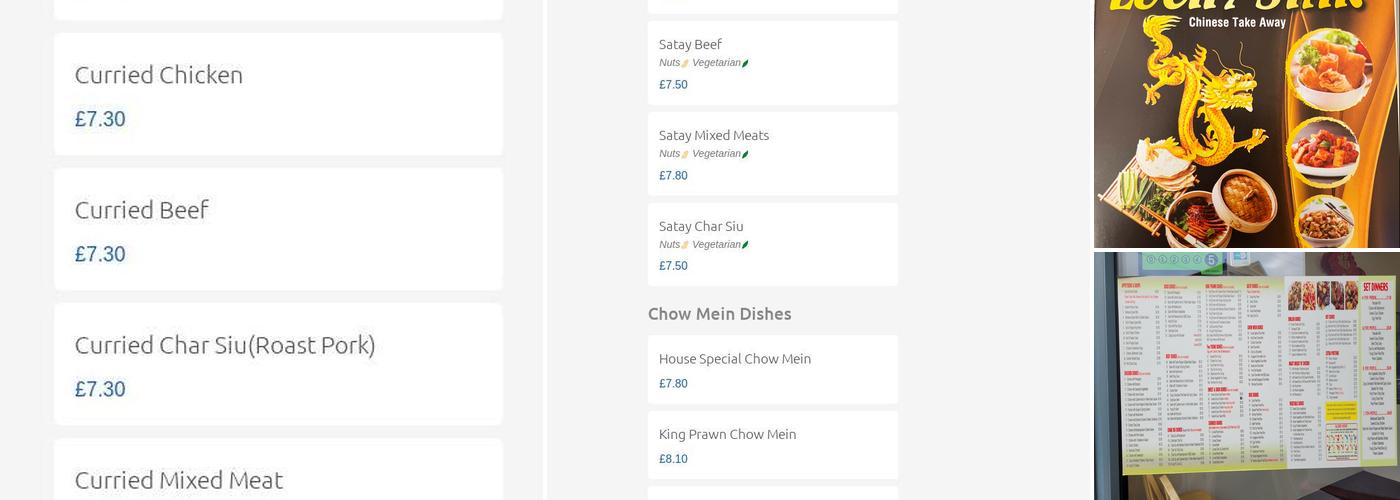Viewport: 1400px width, 500px height.
Task: Click the £8.10 King Prawn Chow Mein price
Action: pyautogui.click(x=673, y=459)
